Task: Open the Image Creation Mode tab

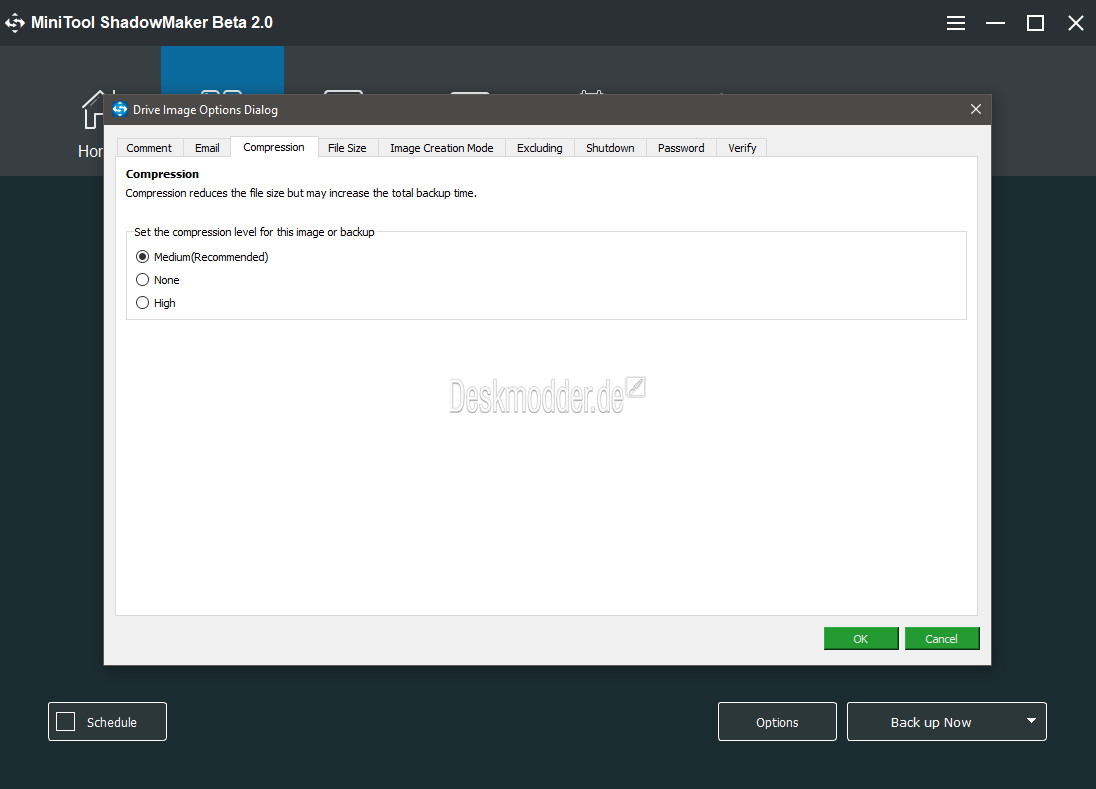Action: pos(442,148)
